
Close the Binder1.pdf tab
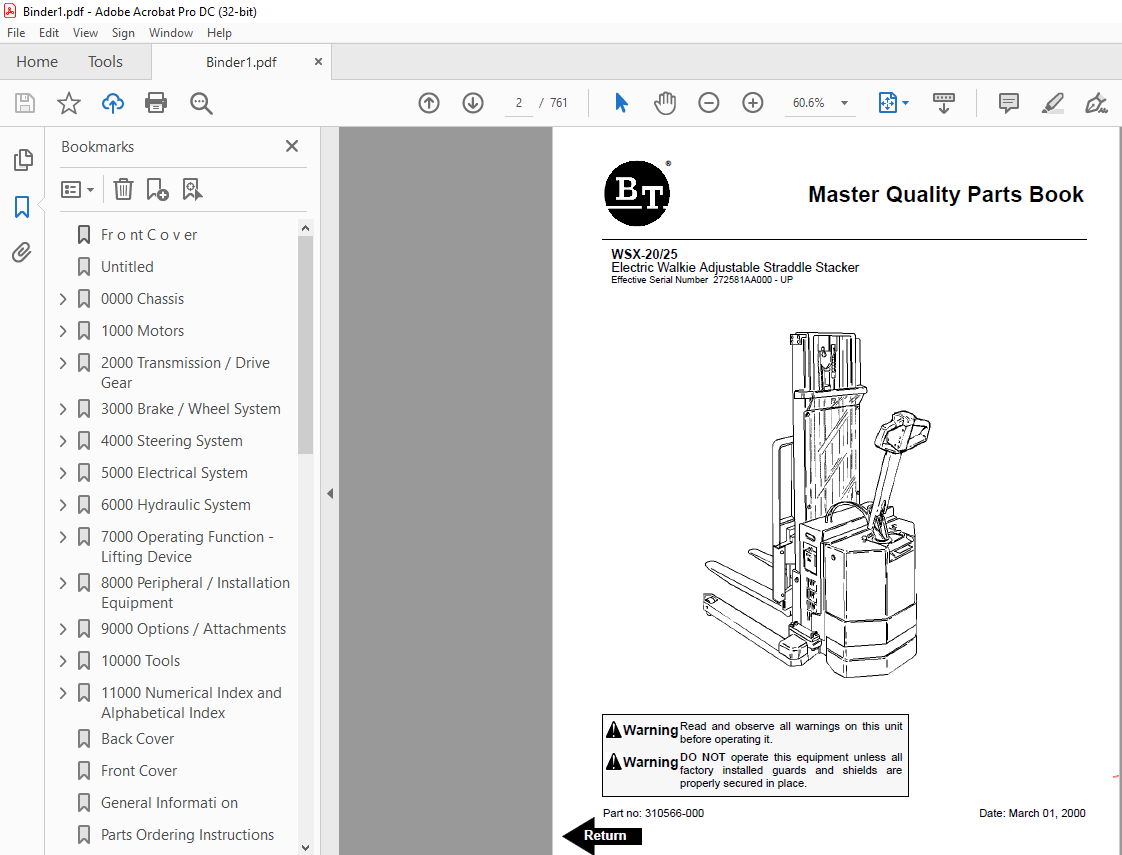click(318, 62)
